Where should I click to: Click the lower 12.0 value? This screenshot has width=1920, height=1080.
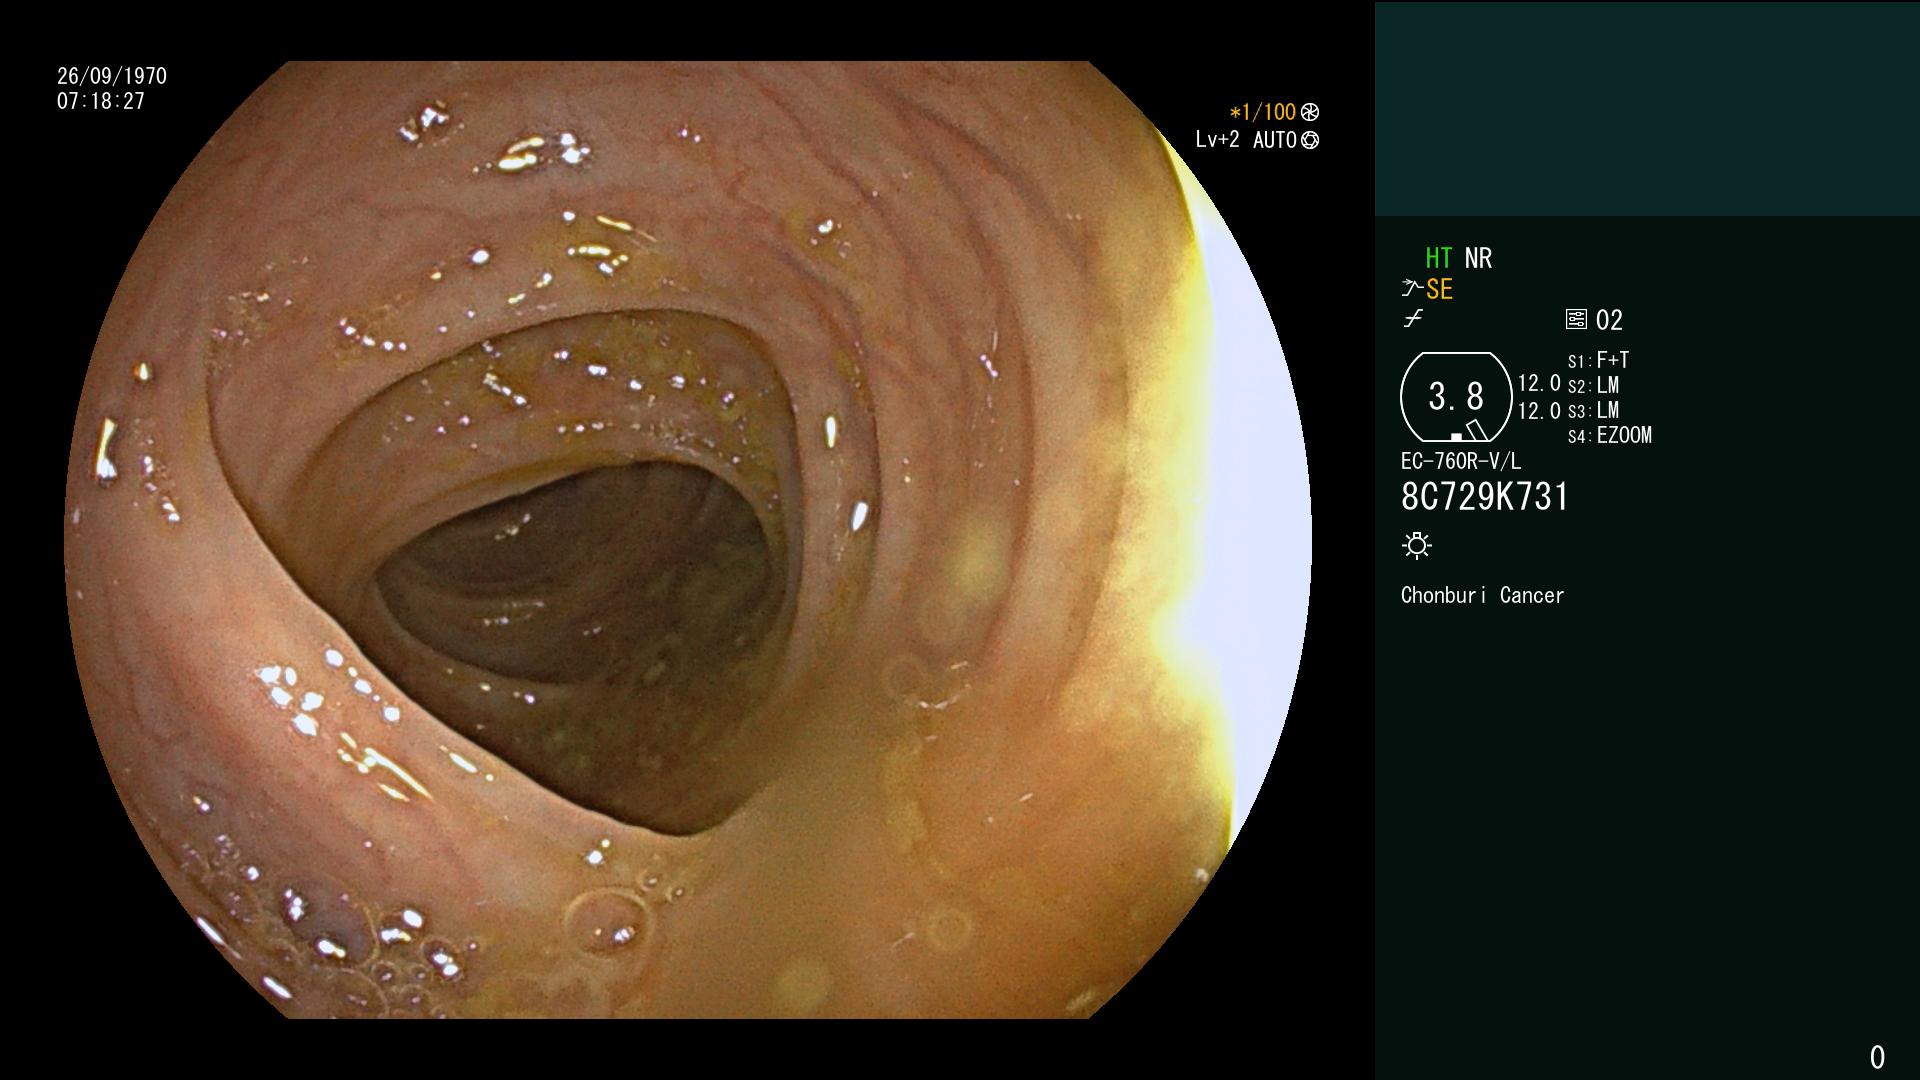[1539, 411]
